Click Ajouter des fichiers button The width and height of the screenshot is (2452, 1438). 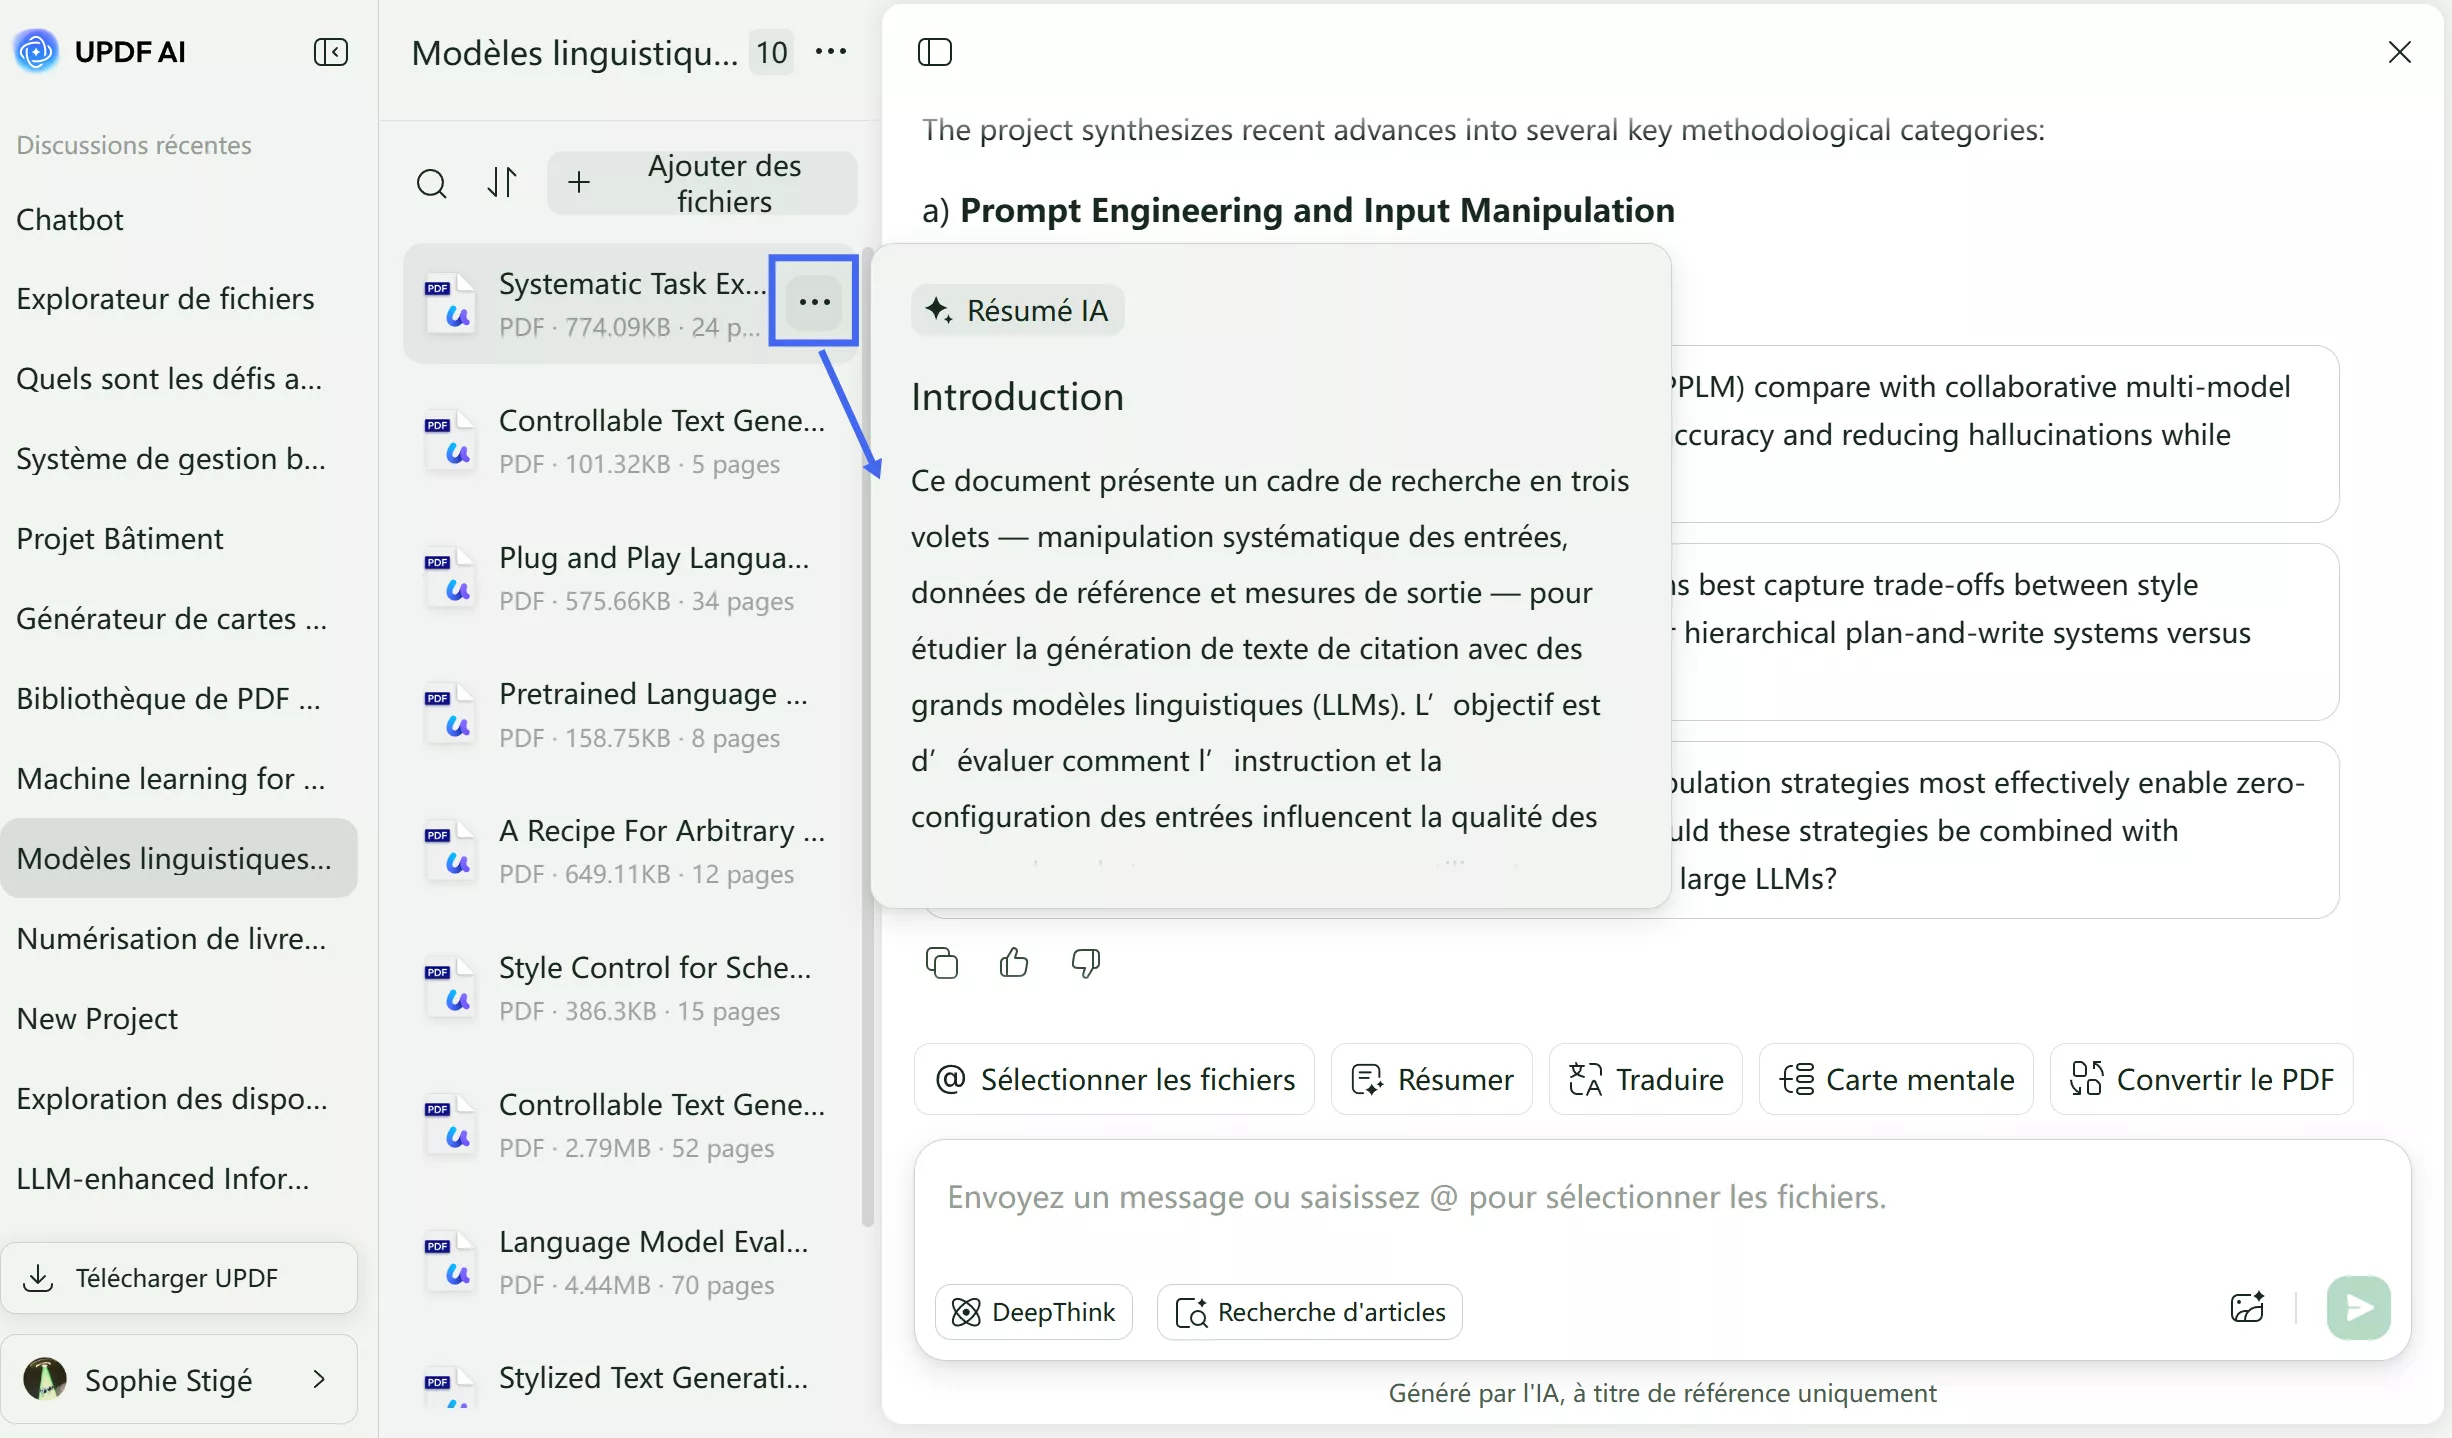[702, 183]
